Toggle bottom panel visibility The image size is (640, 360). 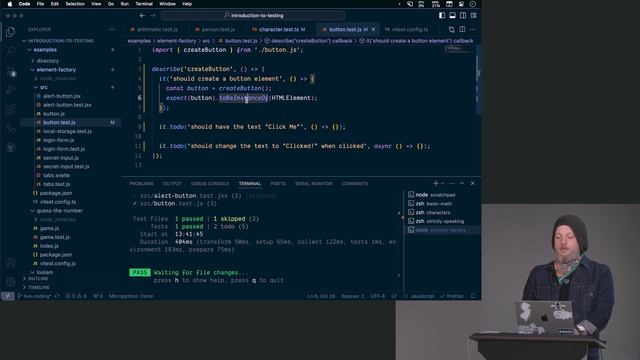(x=453, y=16)
